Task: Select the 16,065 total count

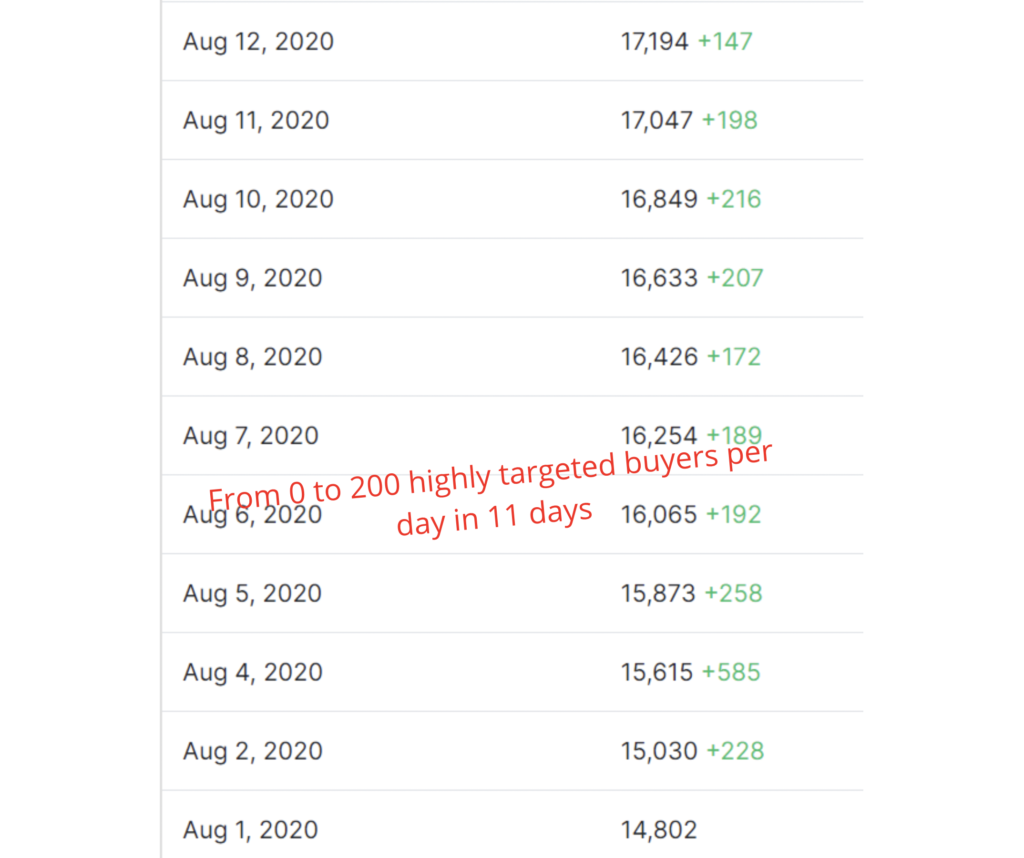Action: [658, 515]
